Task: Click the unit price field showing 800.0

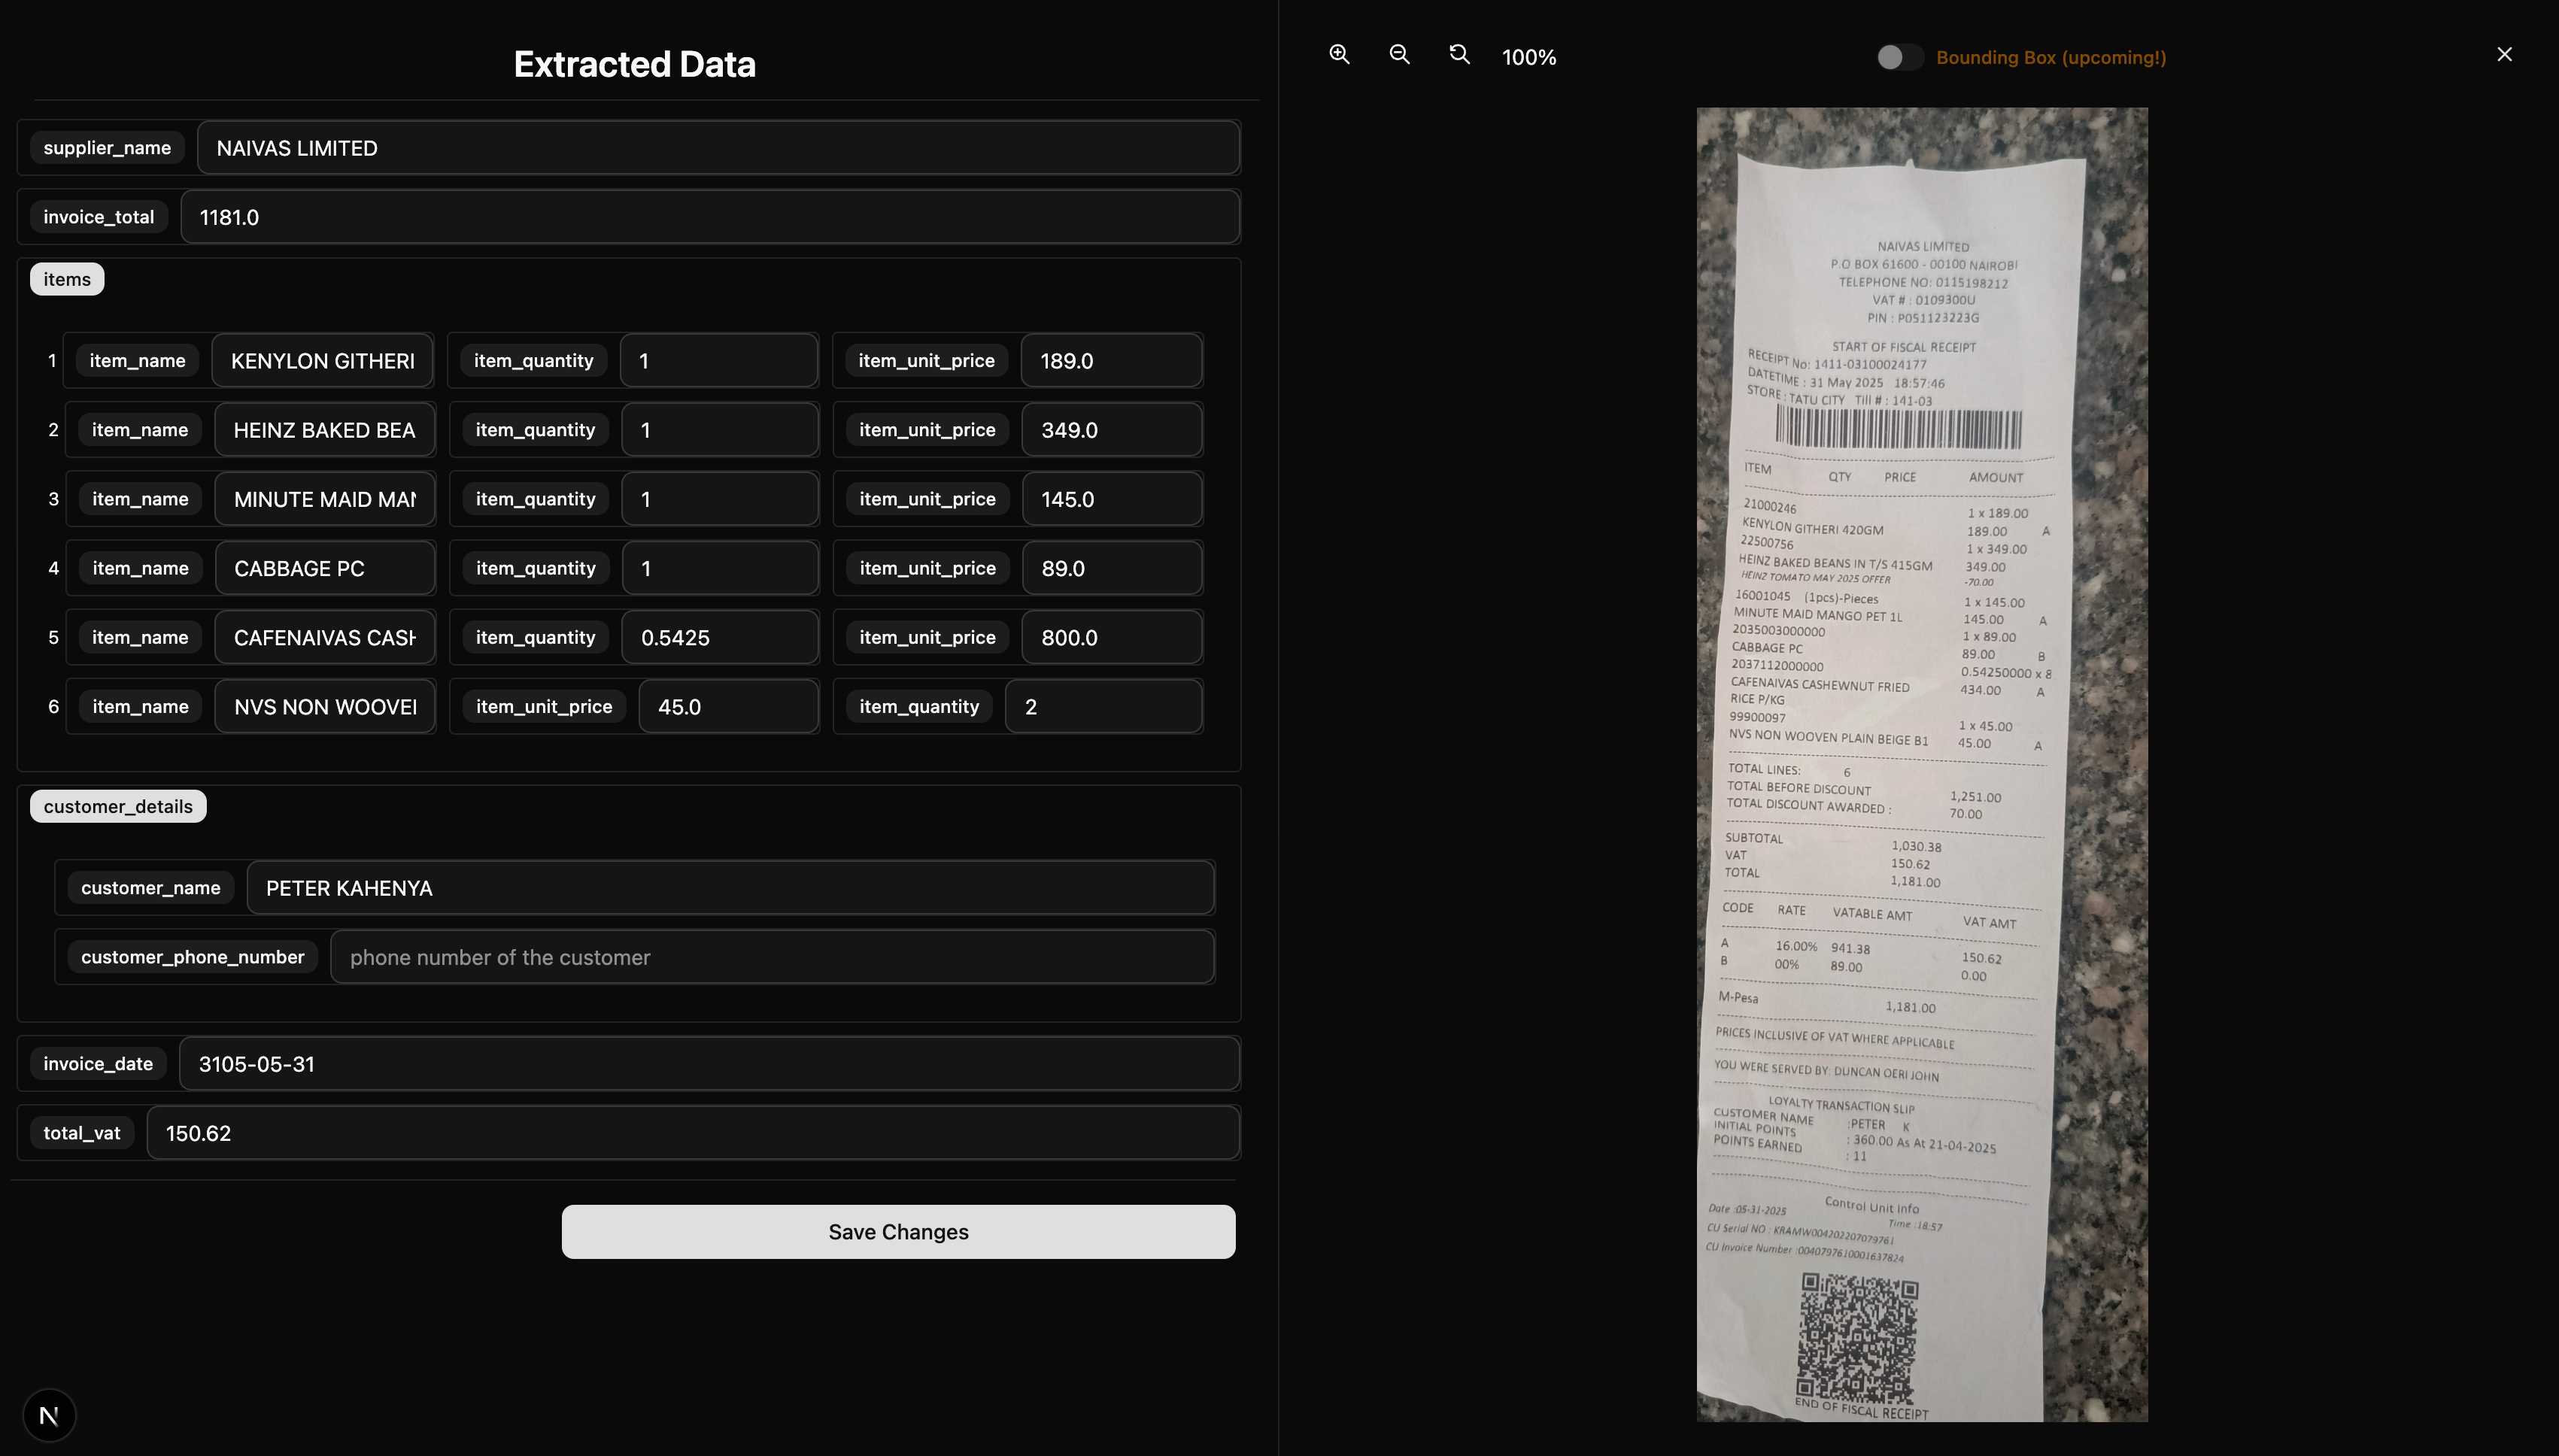Action: point(1111,638)
